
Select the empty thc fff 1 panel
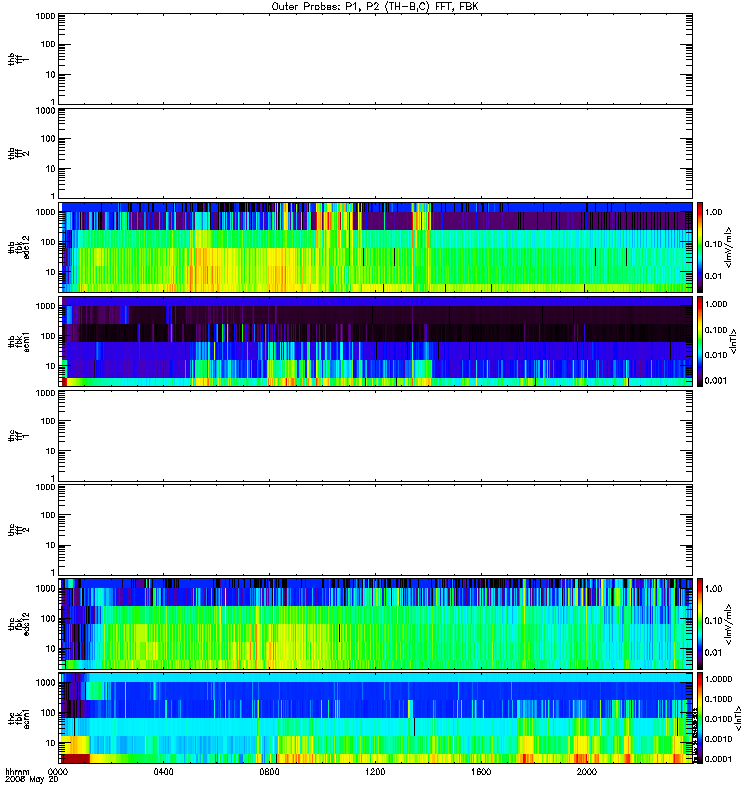pos(376,436)
